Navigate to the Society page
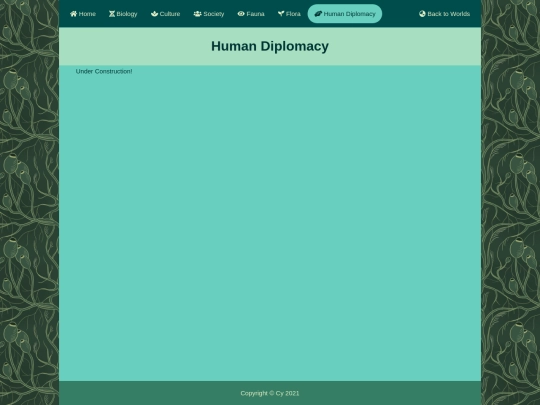 click(x=209, y=14)
